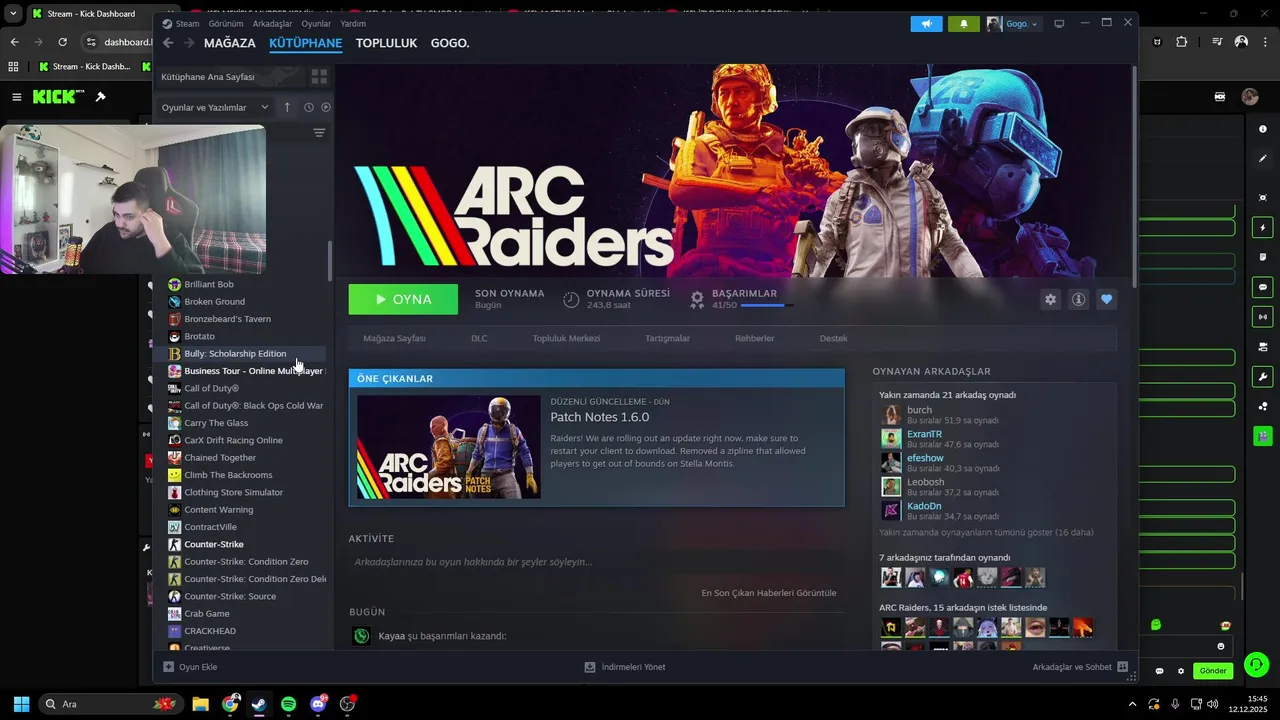The height and width of the screenshot is (720, 1280).
Task: Switch library to grid collections view
Action: click(319, 77)
